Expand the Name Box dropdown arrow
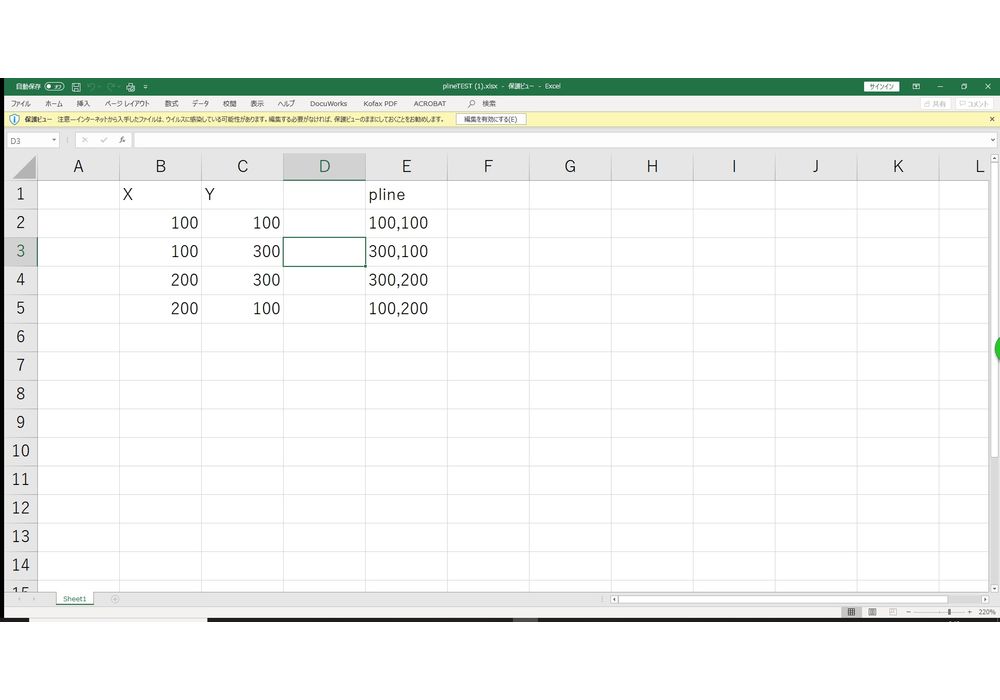 [x=54, y=141]
